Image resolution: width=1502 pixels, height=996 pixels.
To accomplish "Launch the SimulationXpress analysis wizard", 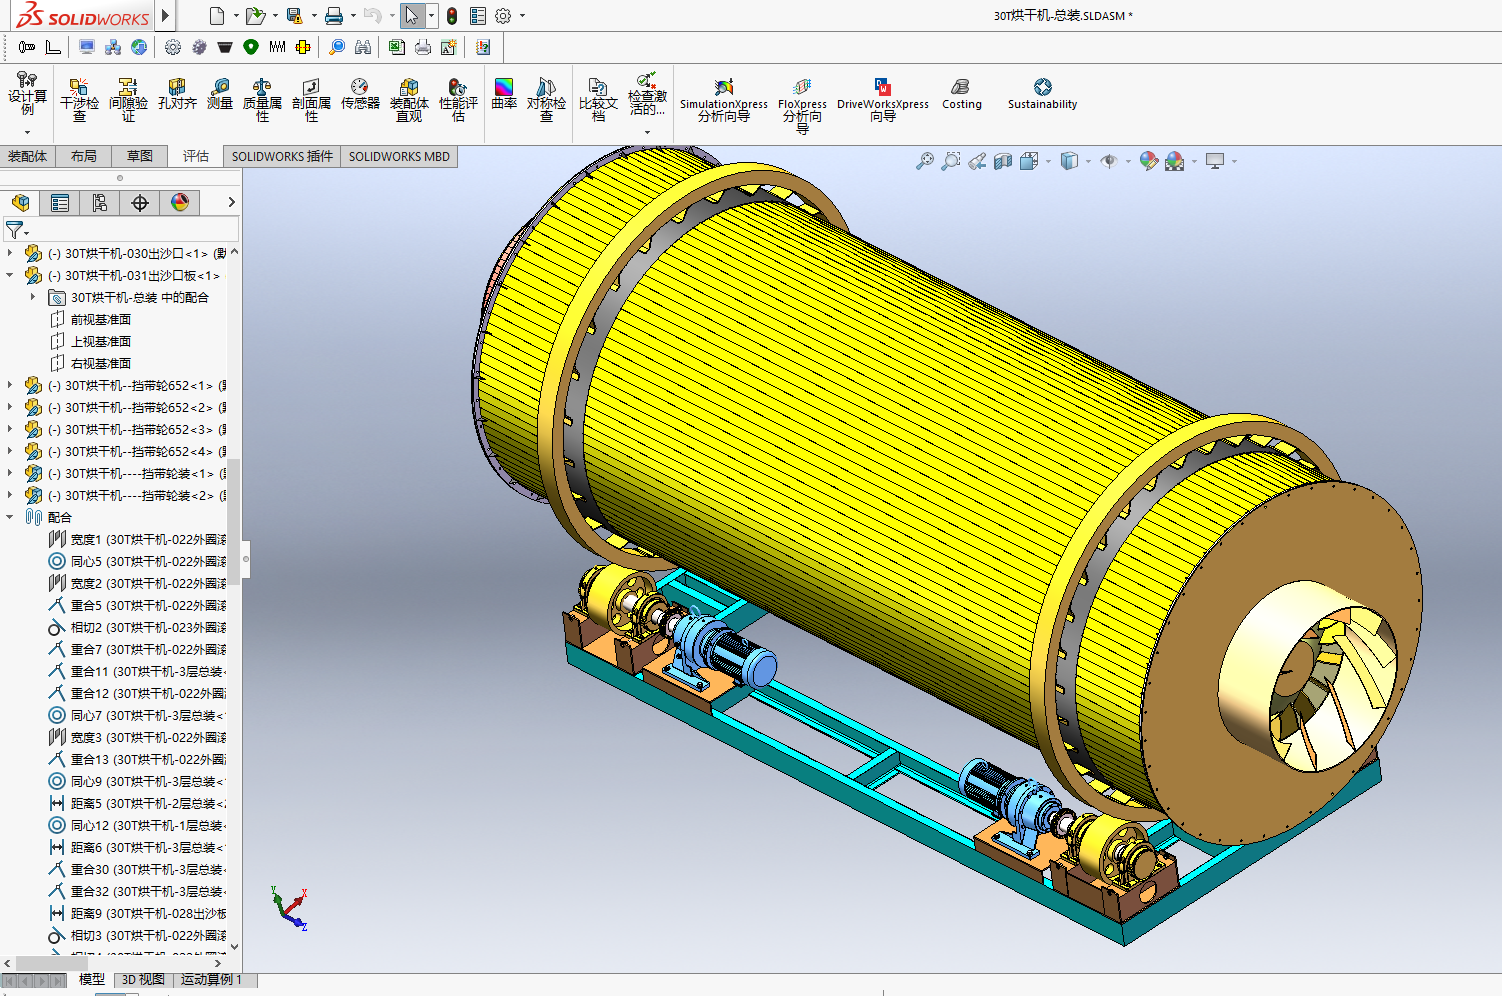I will click(724, 100).
